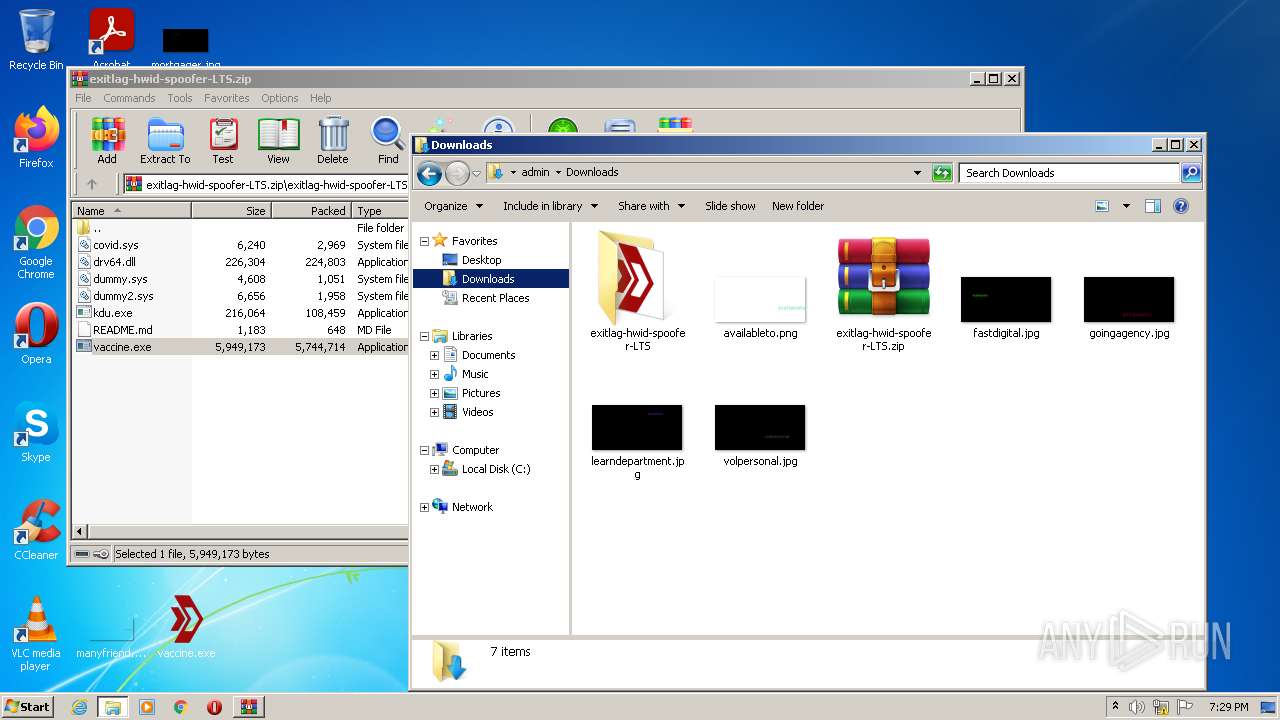Collapse the Libraries tree group
The height and width of the screenshot is (720, 1280).
coord(424,336)
